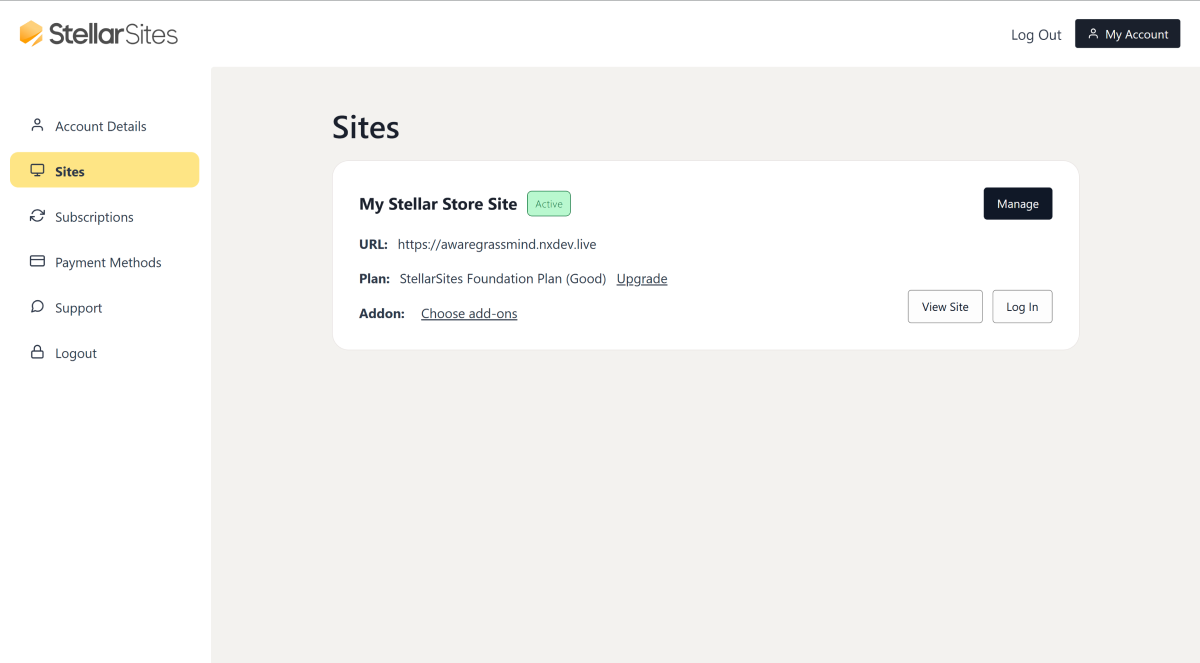Click the Manage button
The width and height of the screenshot is (1200, 663).
[x=1017, y=203]
